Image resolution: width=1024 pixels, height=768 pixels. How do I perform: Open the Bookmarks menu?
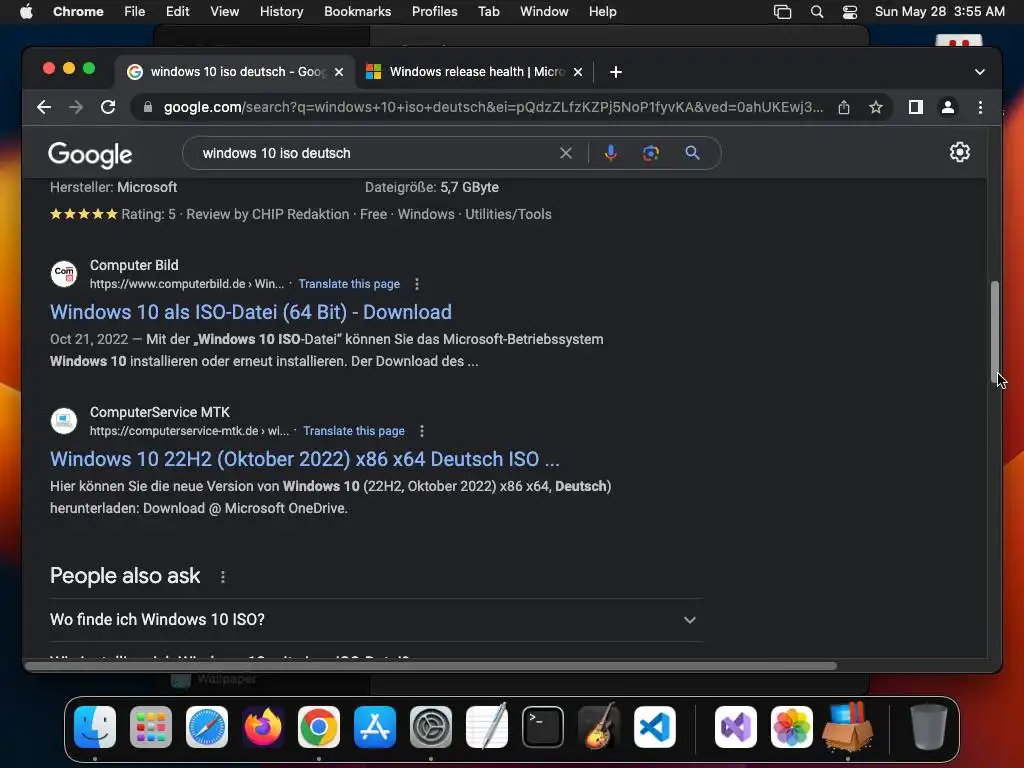357,11
